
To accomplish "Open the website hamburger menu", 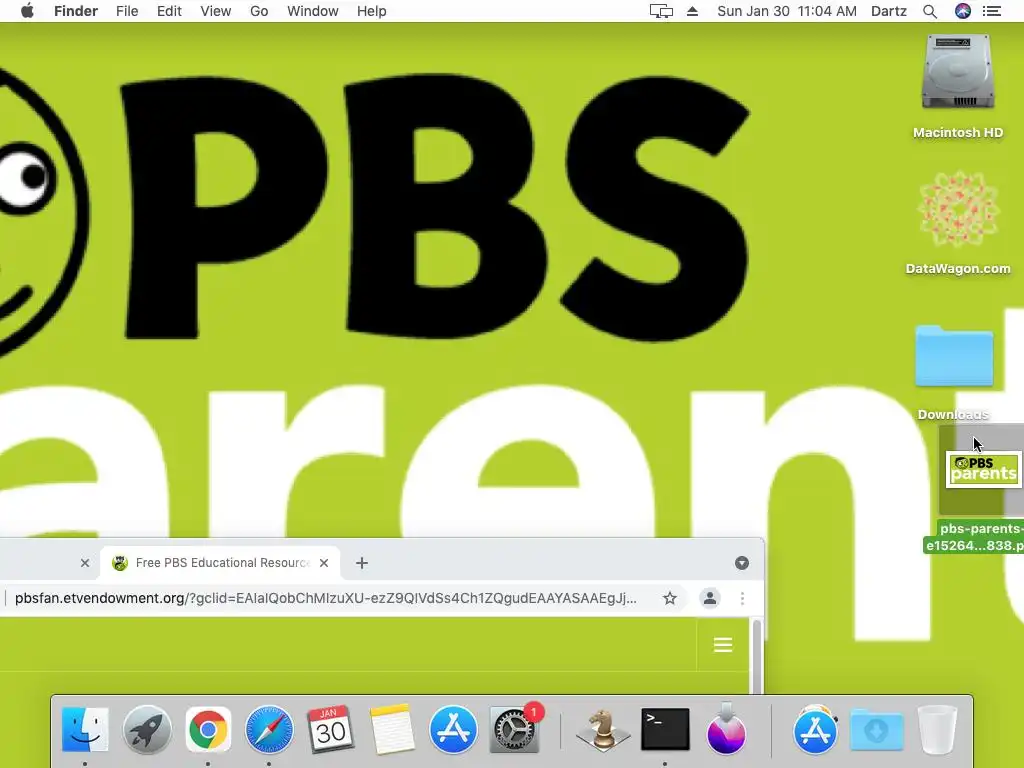I will click(x=722, y=645).
